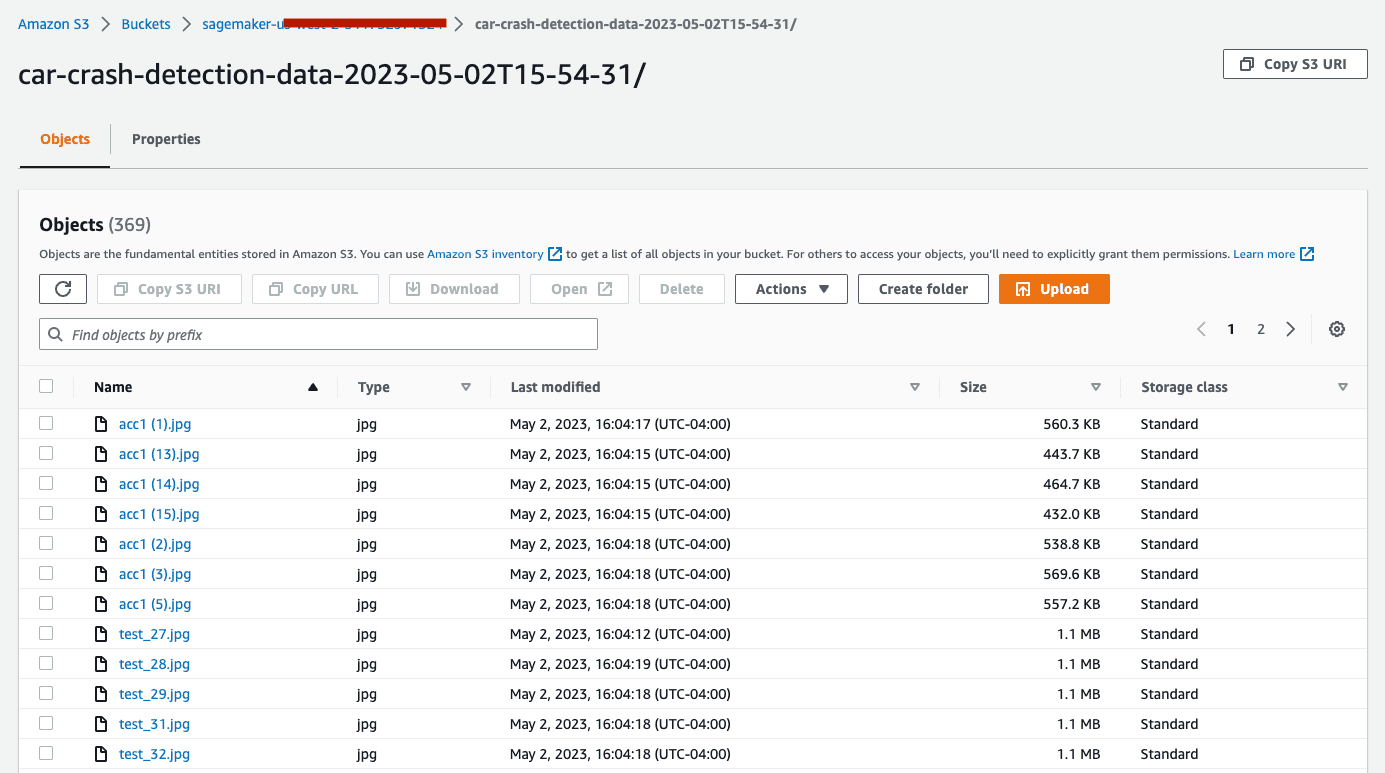Select acc1 (15).jpg with its checkbox
1385x773 pixels.
[x=46, y=513]
